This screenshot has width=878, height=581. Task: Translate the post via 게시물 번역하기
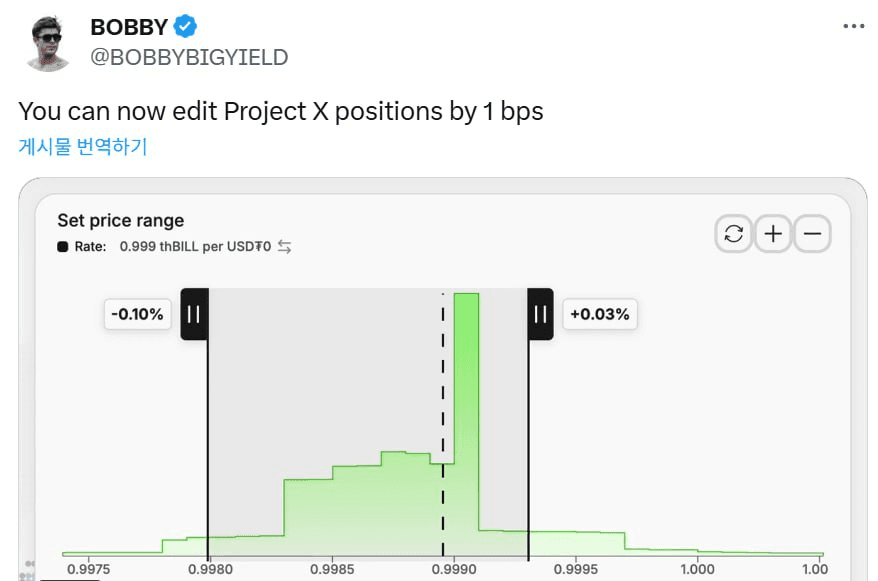83,146
